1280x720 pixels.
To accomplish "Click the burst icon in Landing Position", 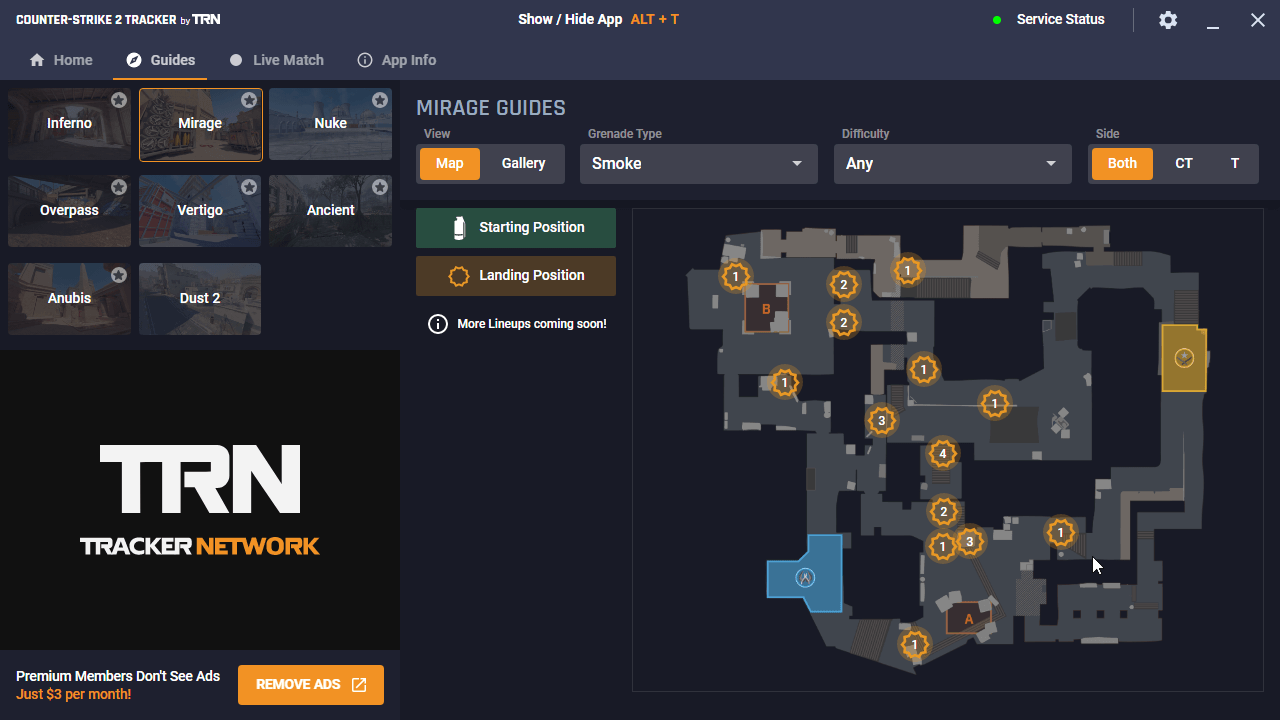I will 459,276.
